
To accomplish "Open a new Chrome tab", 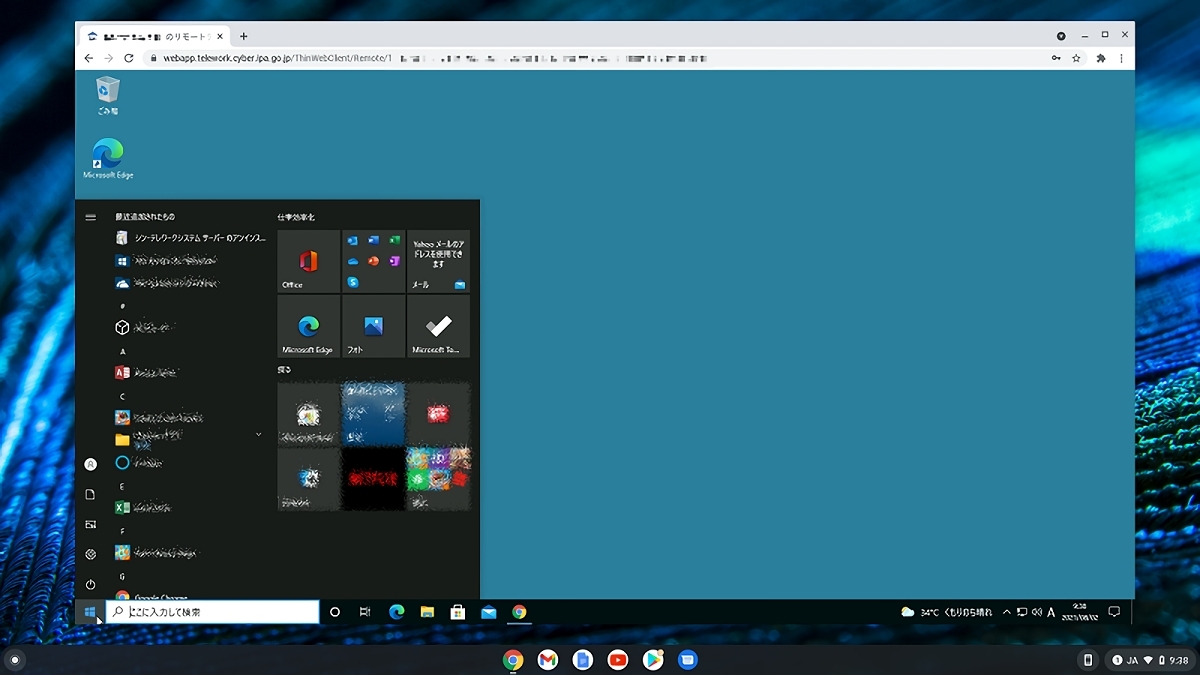I will [x=244, y=36].
